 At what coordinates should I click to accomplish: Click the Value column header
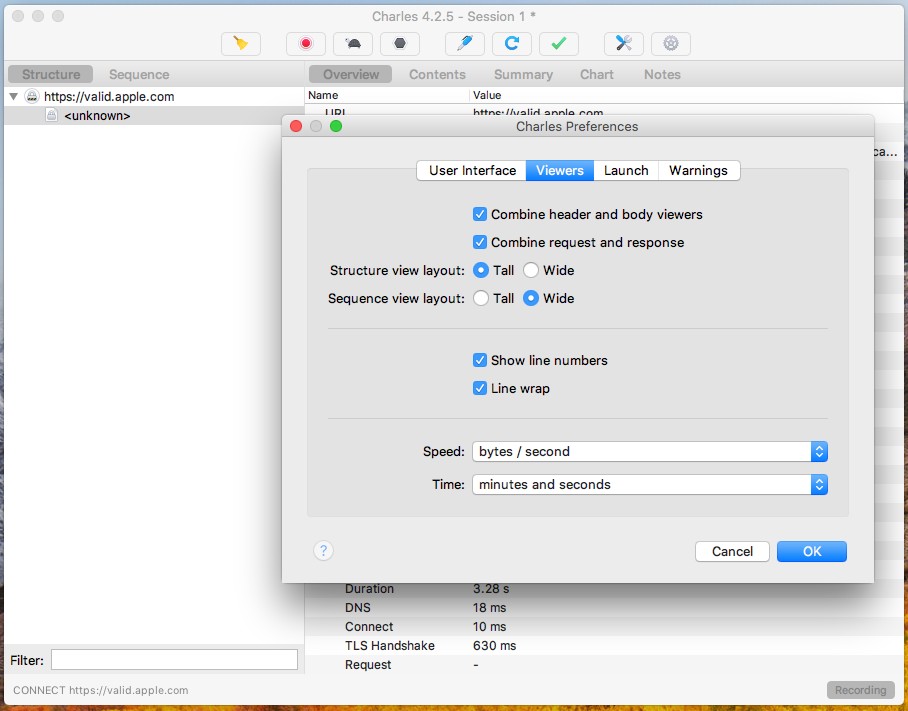point(688,95)
